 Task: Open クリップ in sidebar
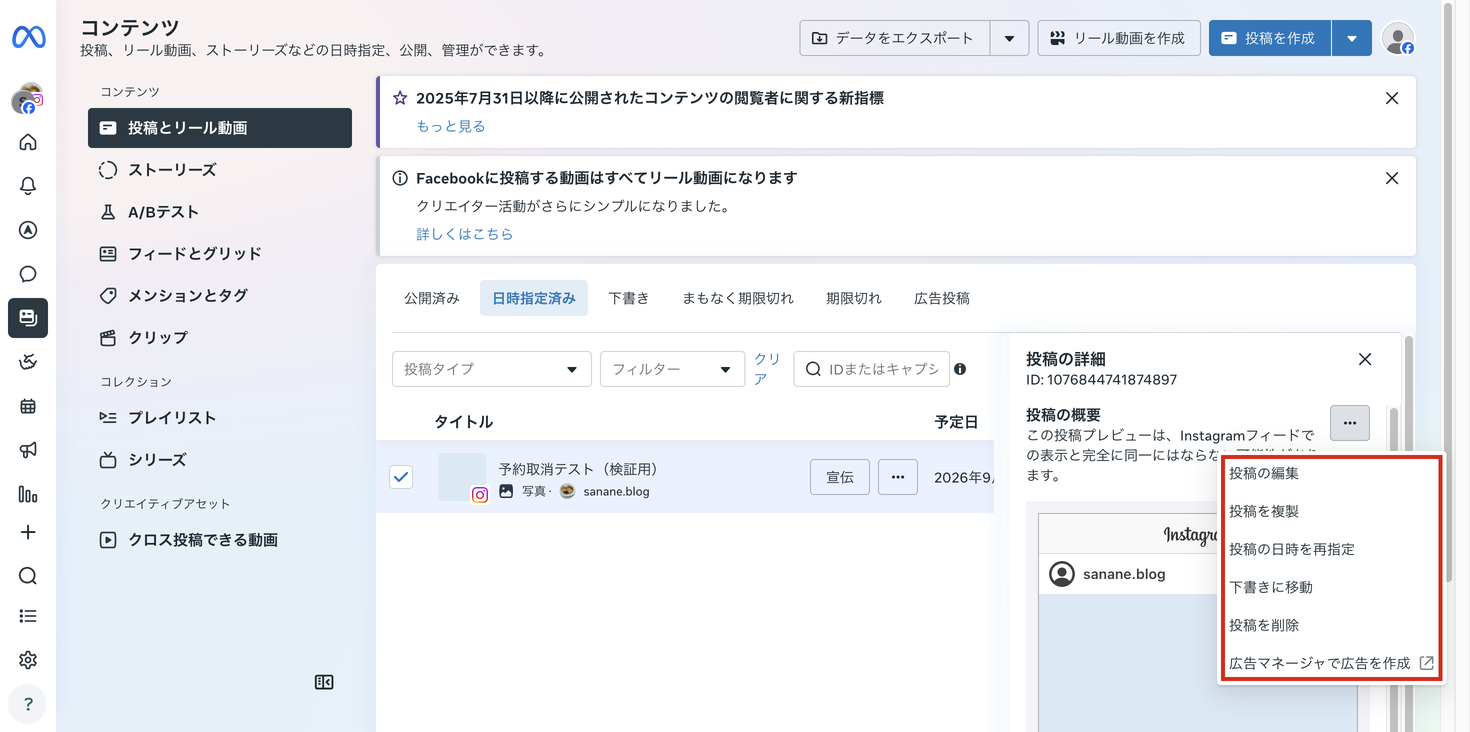[220, 338]
